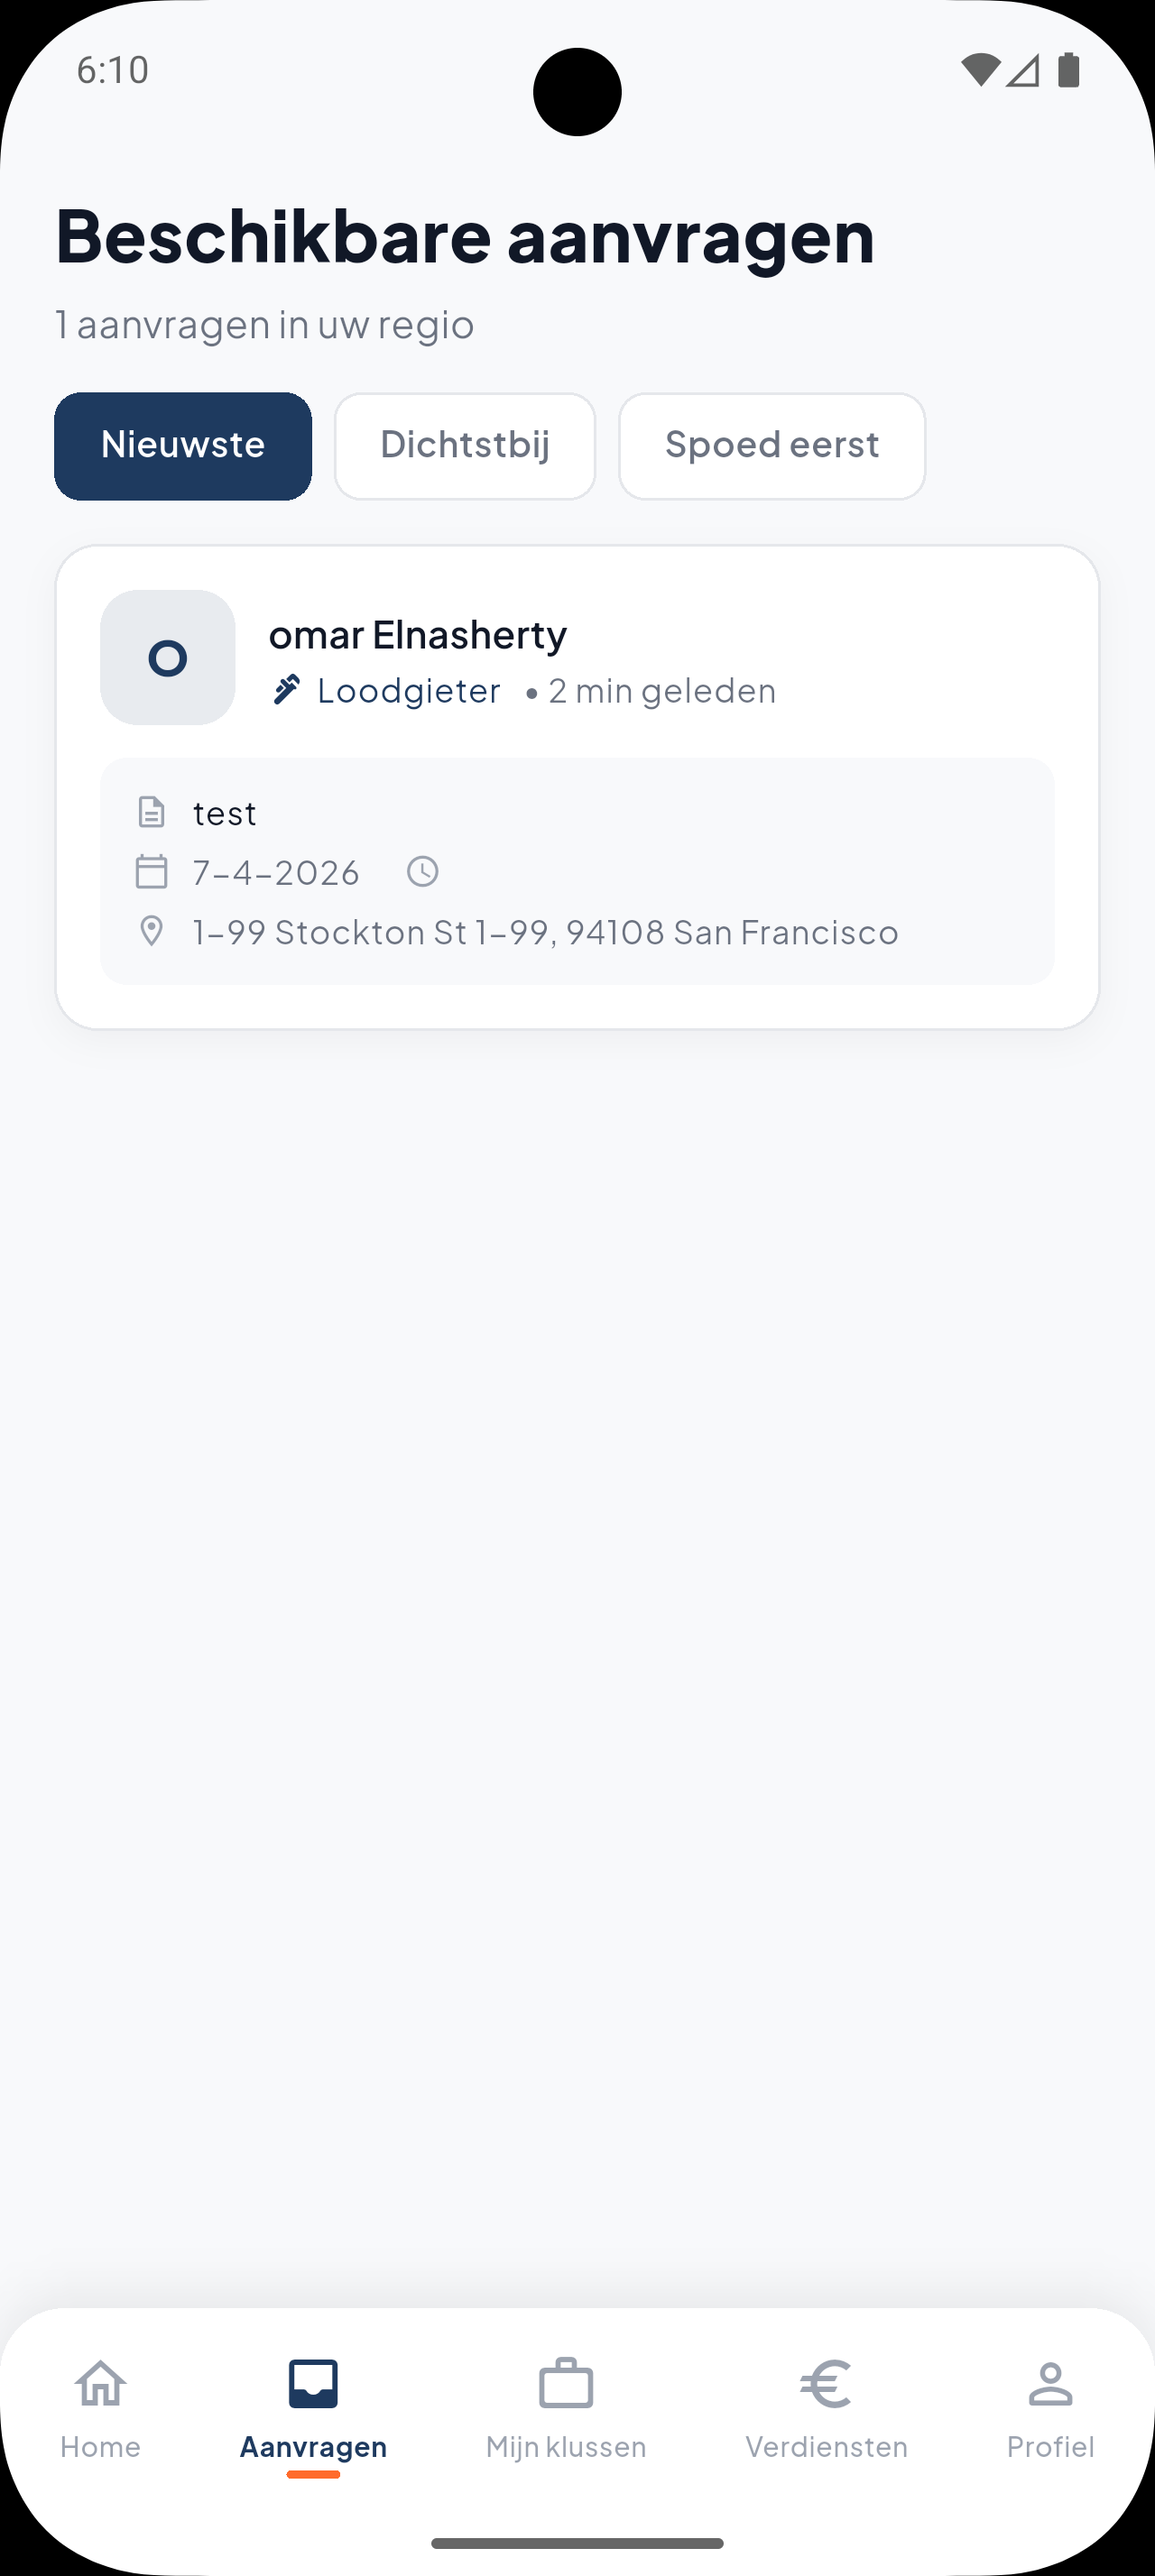Switch sorting to Dichtstbij
Viewport: 1155px width, 2576px height.
click(465, 446)
